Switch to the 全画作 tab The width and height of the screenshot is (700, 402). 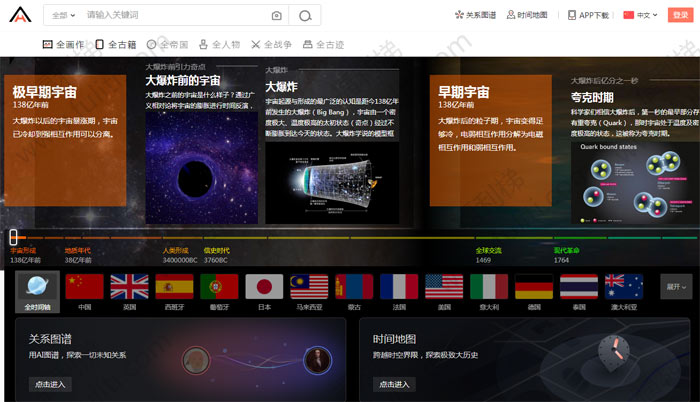coord(64,45)
